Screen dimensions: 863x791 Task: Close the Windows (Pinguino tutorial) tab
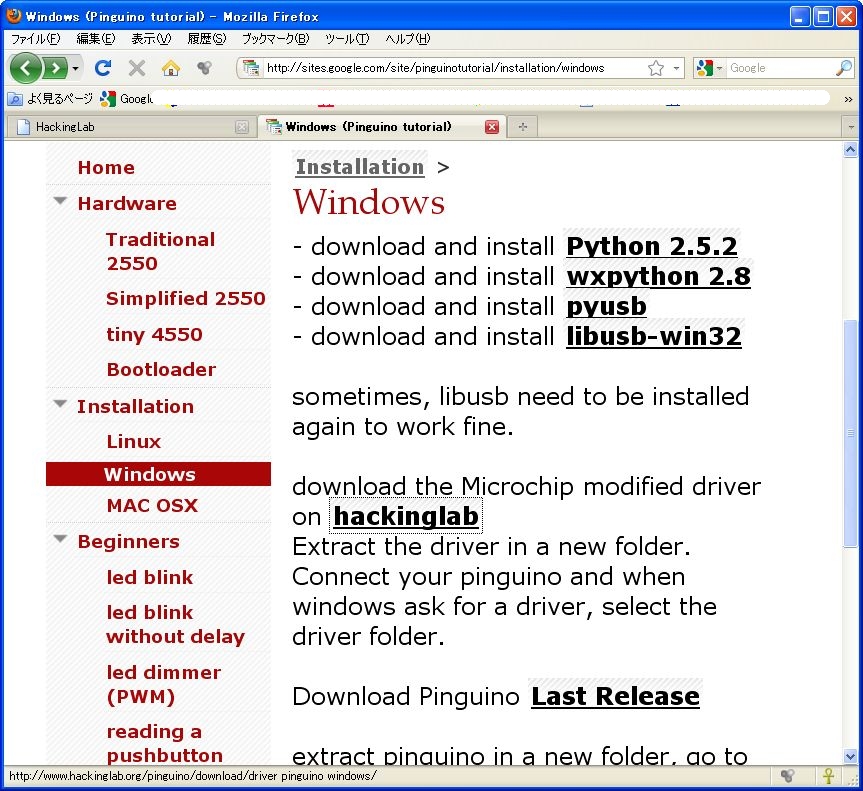[492, 127]
